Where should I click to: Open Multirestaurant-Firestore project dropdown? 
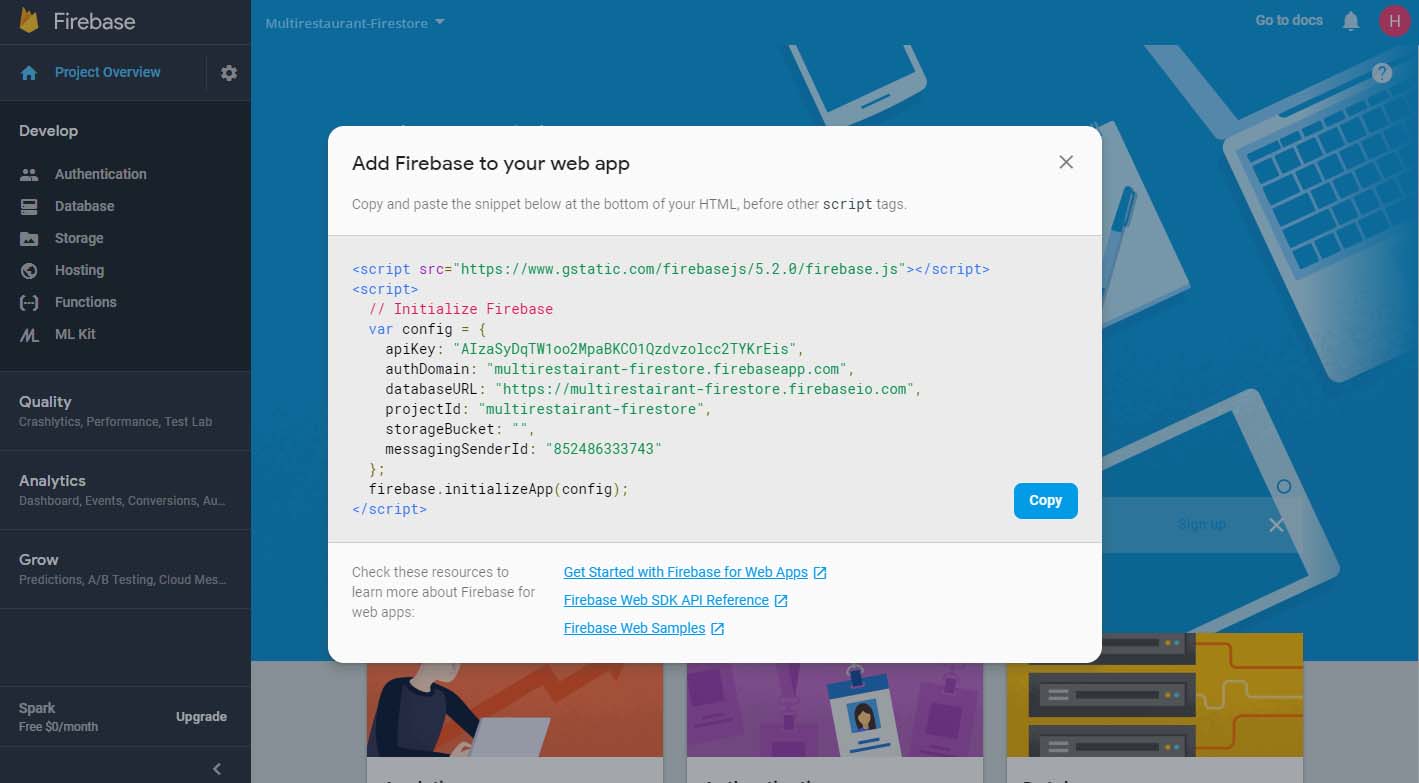355,22
